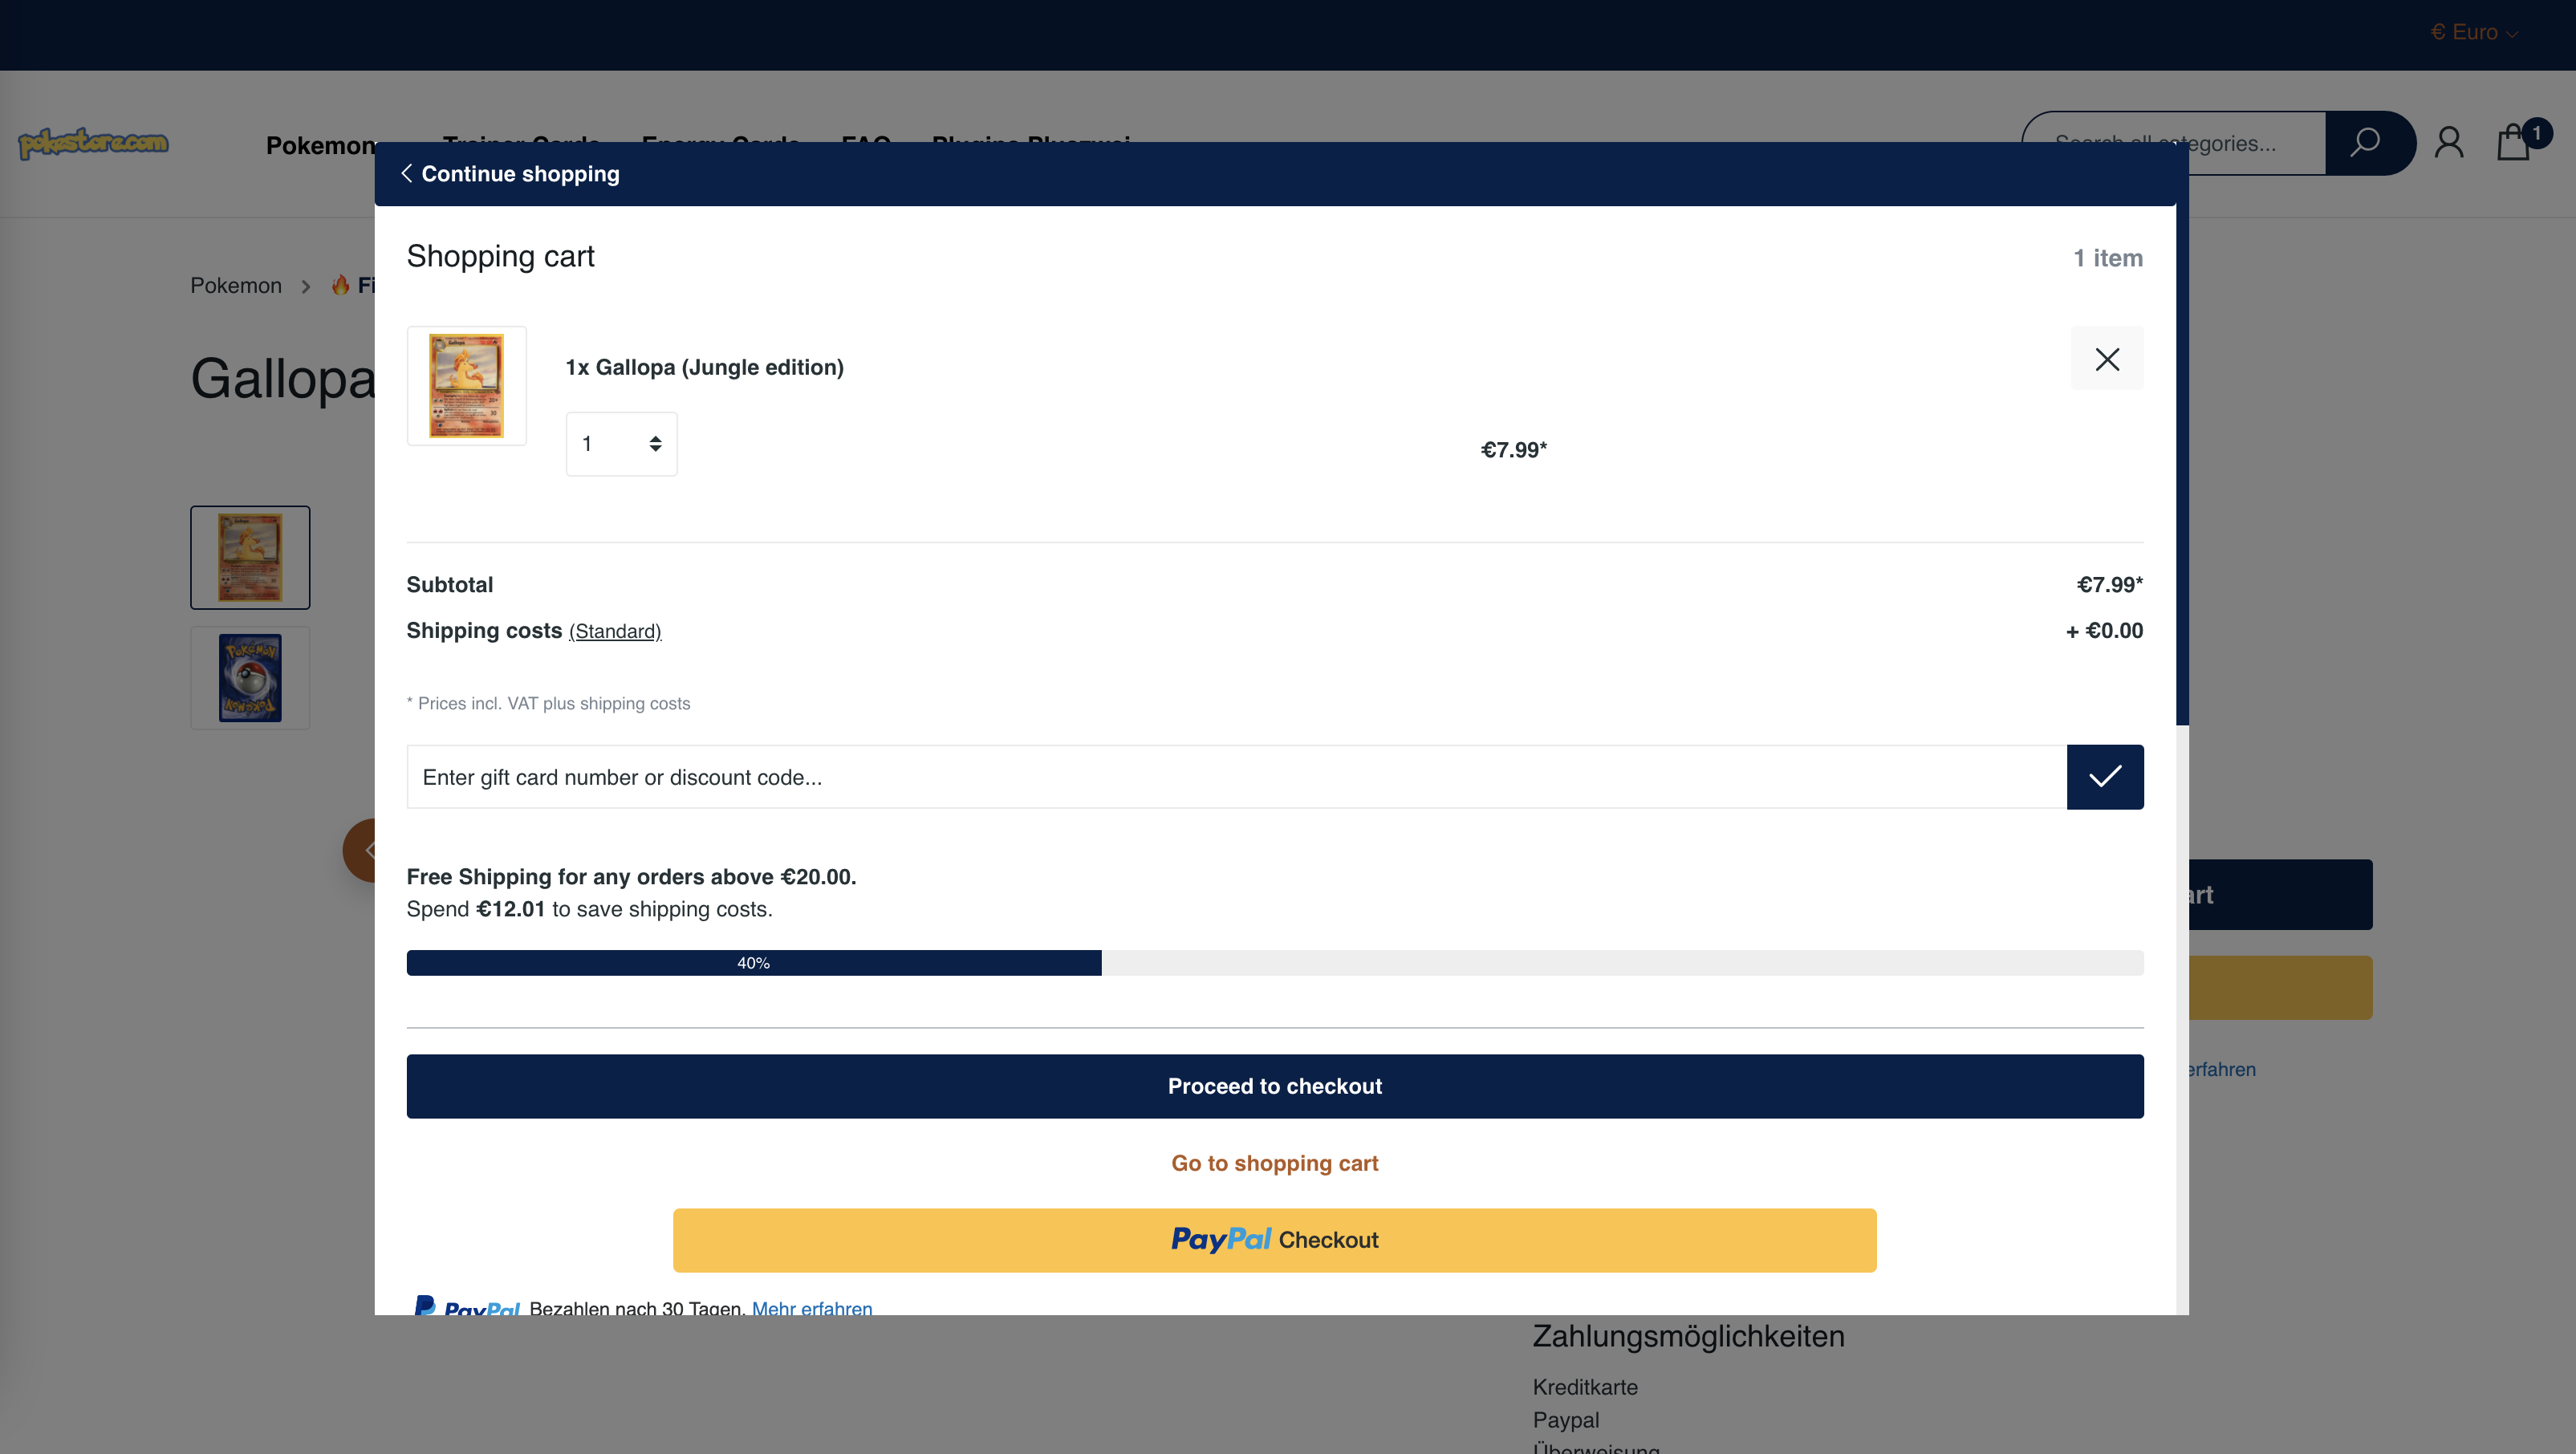Screen dimensions: 2576x1454
Task: Click the 'Spend €12.01 to save shipping costs' text
Action: 589,909
